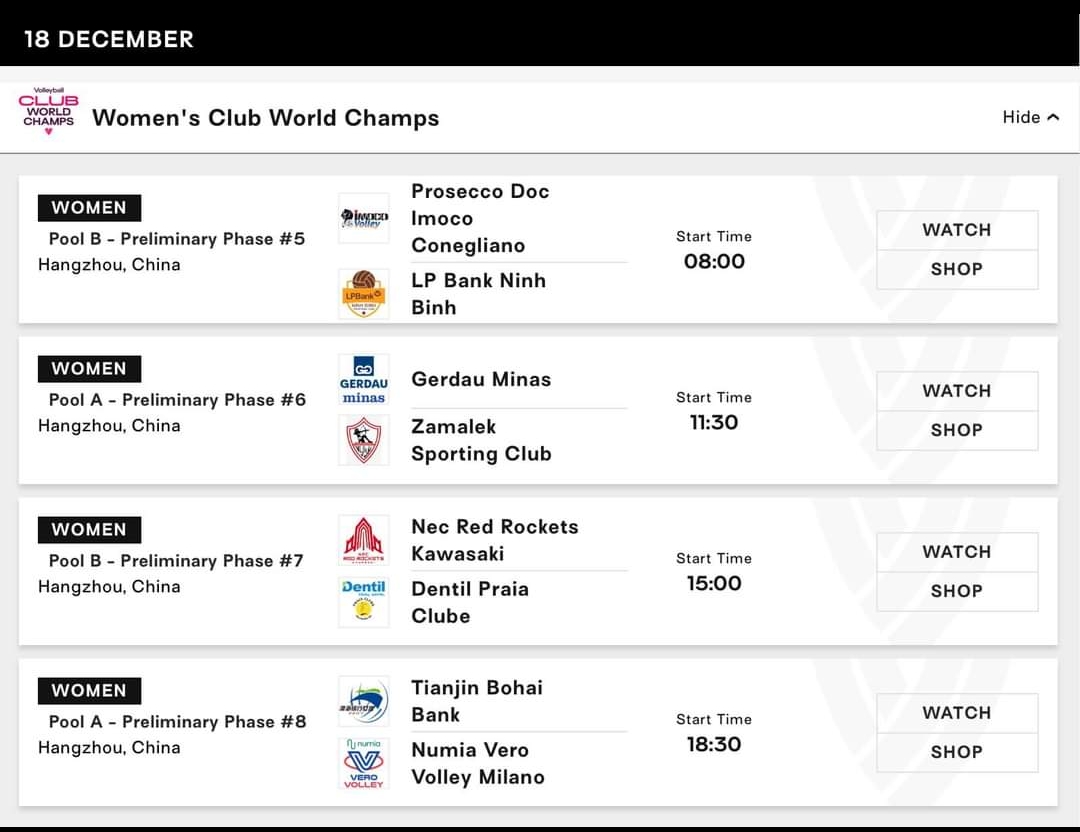Watch the 08:00 Conegliano match
This screenshot has width=1080, height=832.
pyautogui.click(x=957, y=230)
